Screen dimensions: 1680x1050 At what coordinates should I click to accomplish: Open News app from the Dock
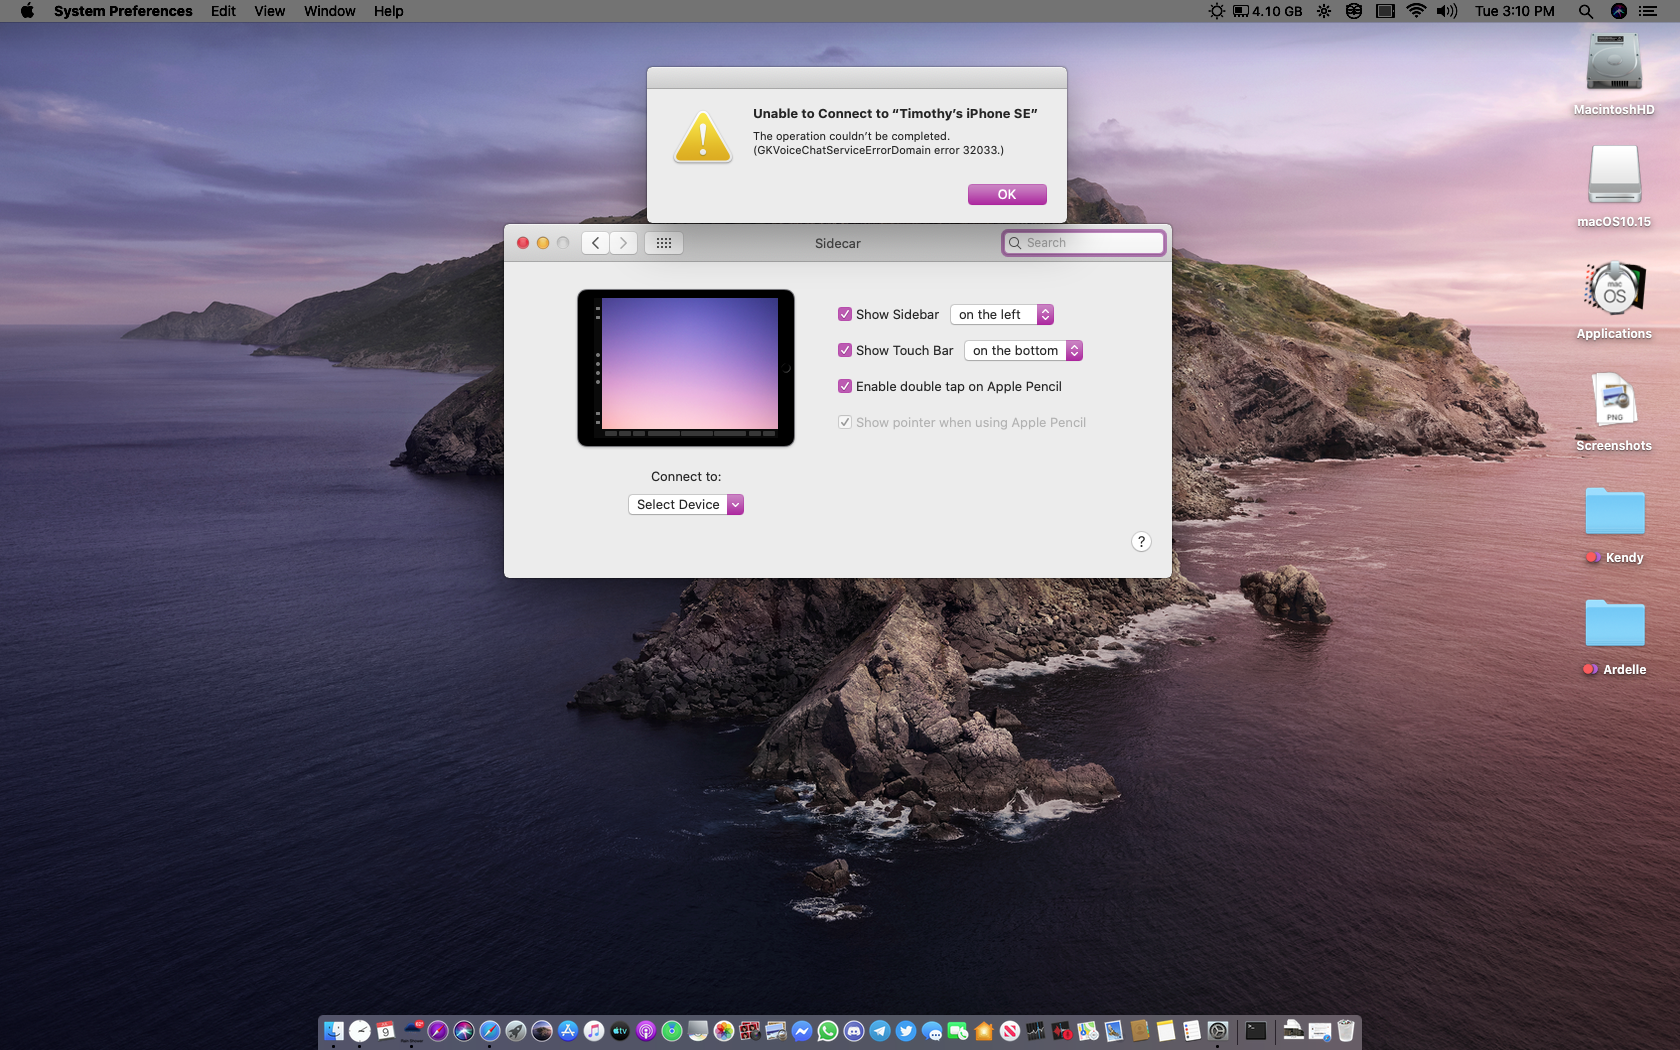pyautogui.click(x=1010, y=1031)
